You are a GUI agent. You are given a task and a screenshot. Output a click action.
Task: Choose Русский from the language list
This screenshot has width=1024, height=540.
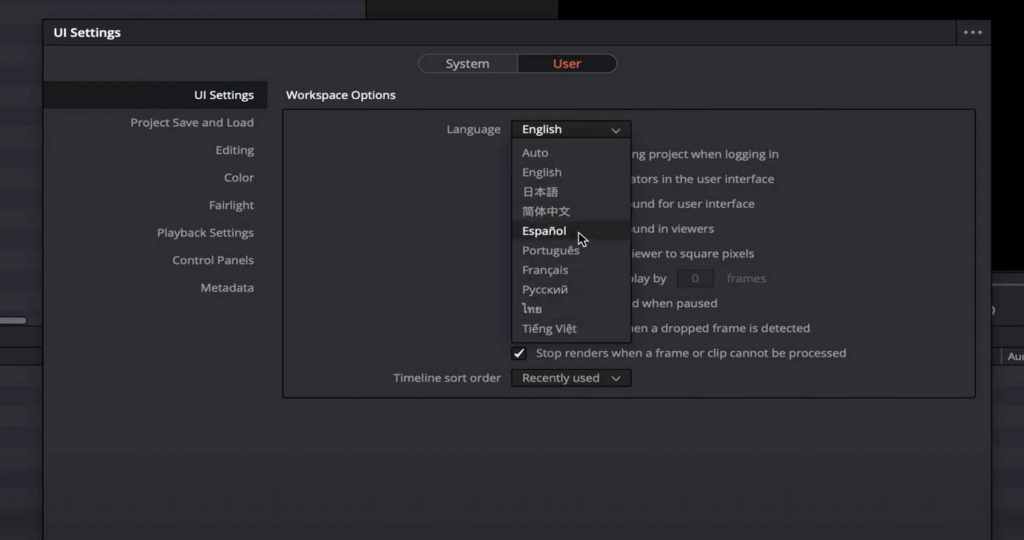point(571,289)
